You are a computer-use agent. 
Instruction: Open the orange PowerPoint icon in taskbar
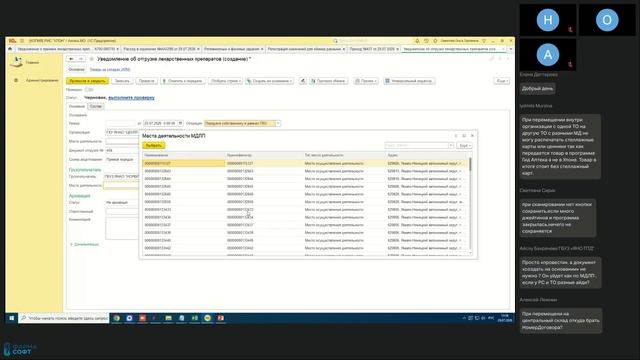(221, 318)
